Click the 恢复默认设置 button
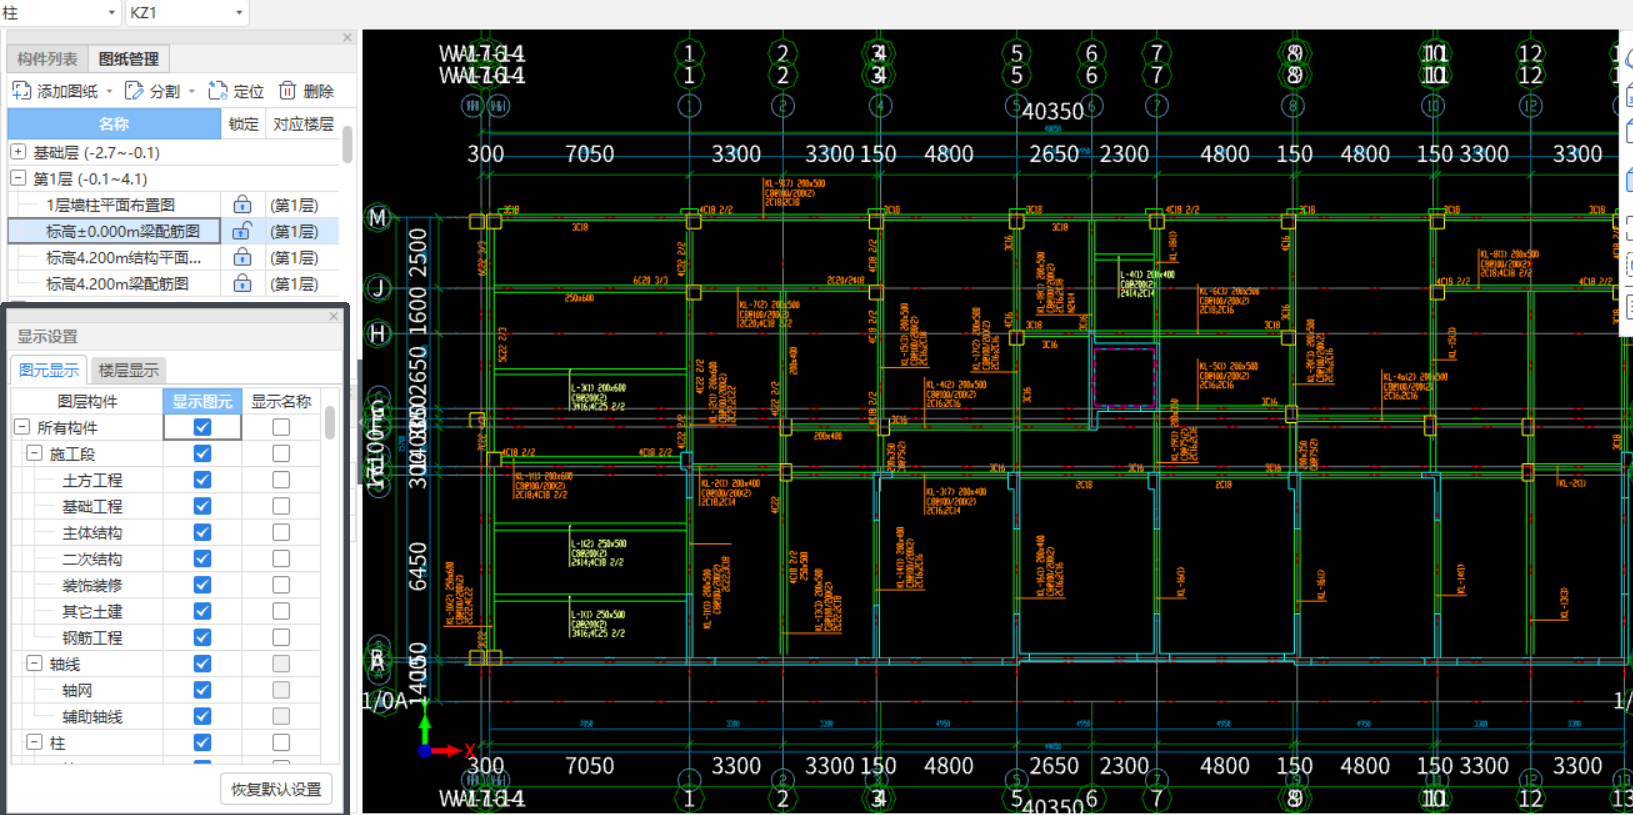The width and height of the screenshot is (1633, 815). click(276, 789)
